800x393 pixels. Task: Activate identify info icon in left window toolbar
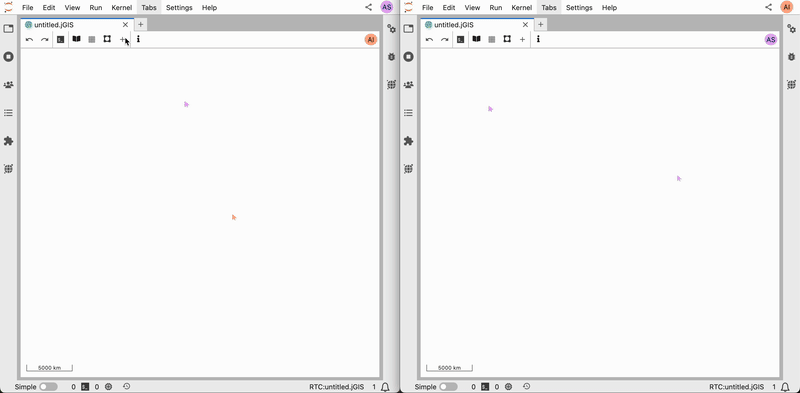pyautogui.click(x=138, y=39)
